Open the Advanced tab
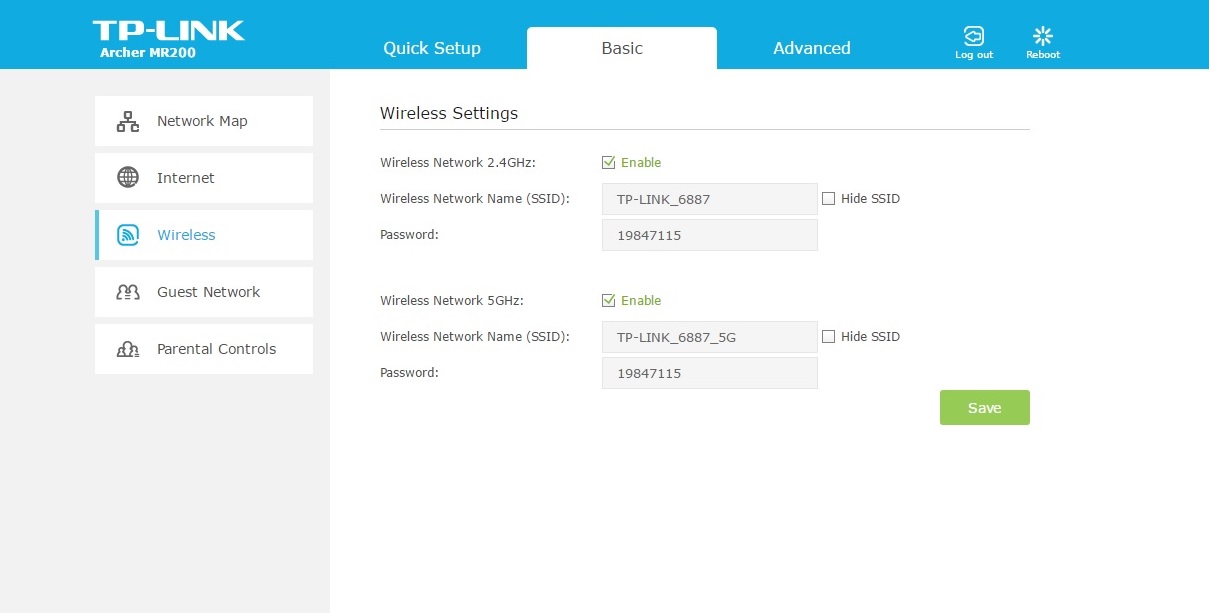This screenshot has height=613, width=1209. tap(811, 48)
